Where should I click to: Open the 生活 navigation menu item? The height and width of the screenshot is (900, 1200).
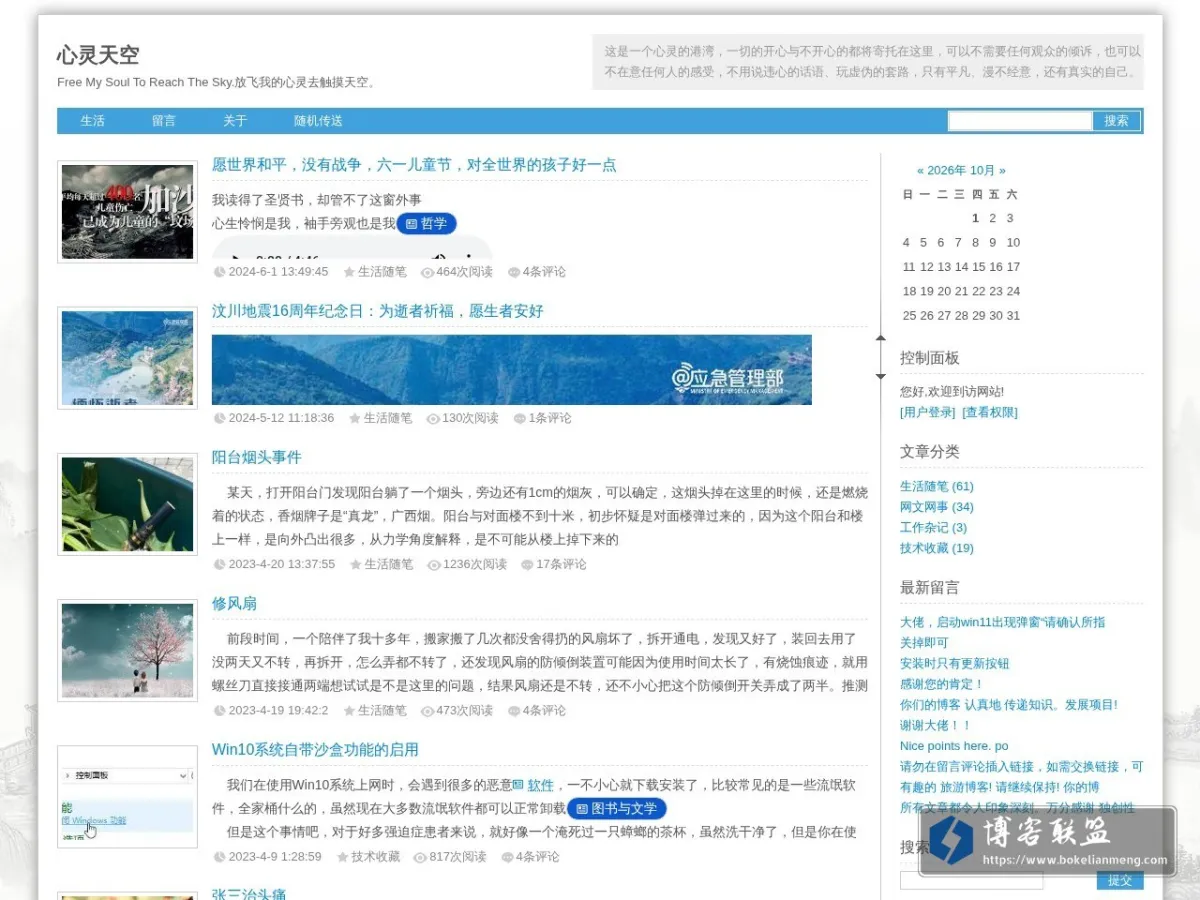(x=93, y=120)
